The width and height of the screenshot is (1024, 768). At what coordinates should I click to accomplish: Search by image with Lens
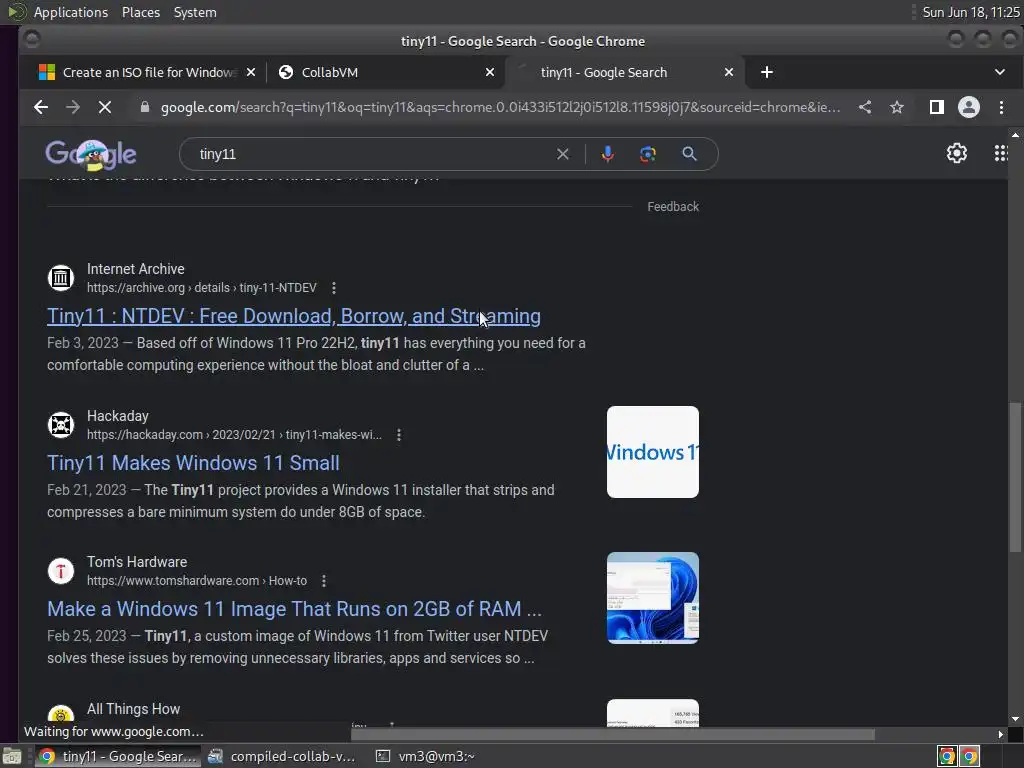tap(647, 154)
